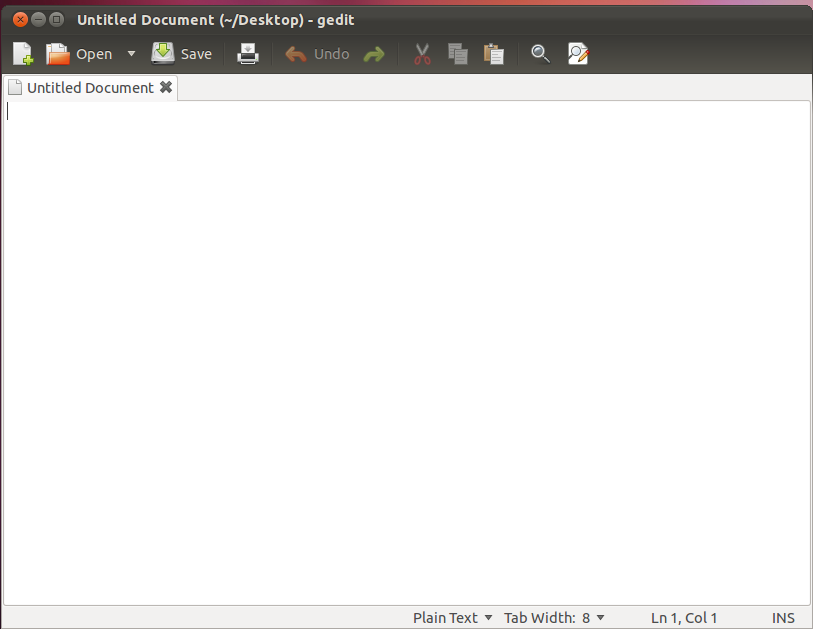Open Find and Replace icon
The height and width of the screenshot is (629, 813).
[578, 54]
